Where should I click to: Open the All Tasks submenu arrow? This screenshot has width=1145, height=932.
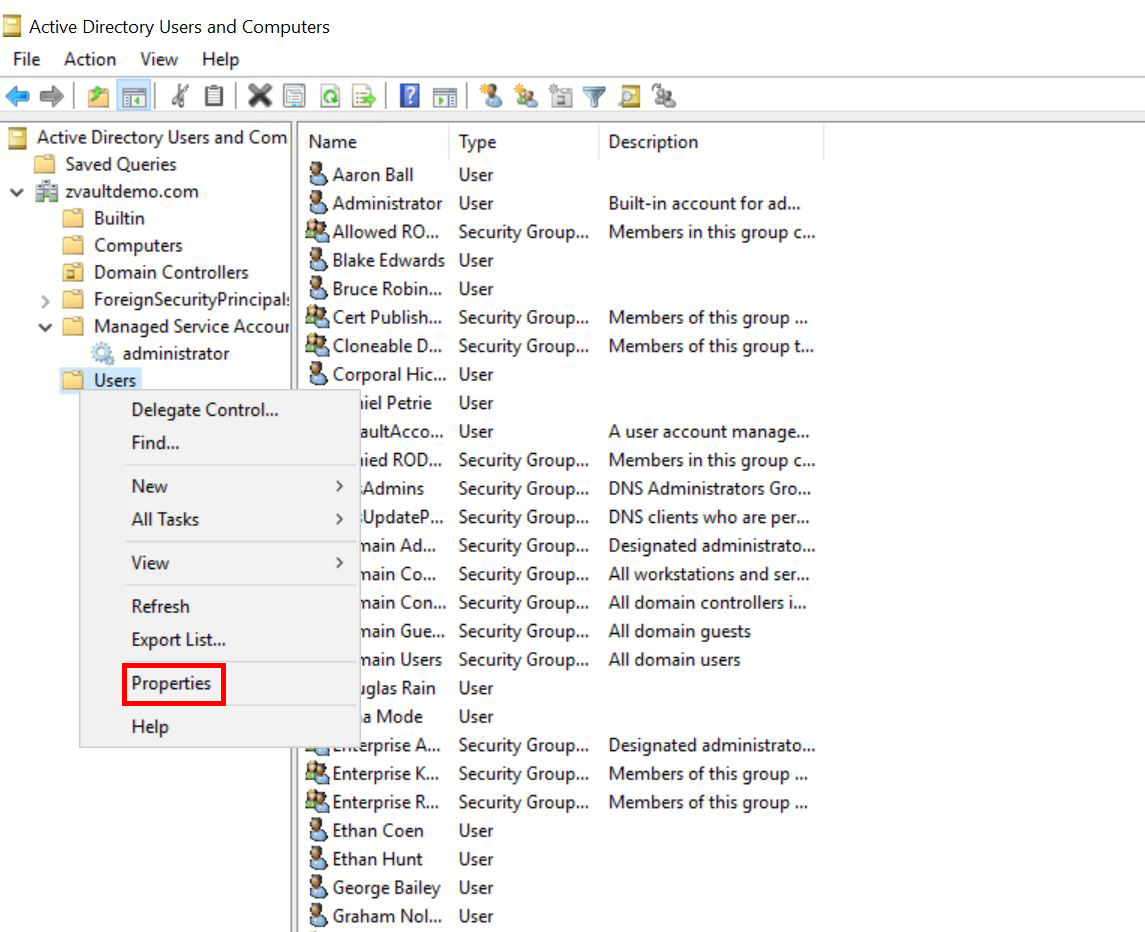[339, 519]
